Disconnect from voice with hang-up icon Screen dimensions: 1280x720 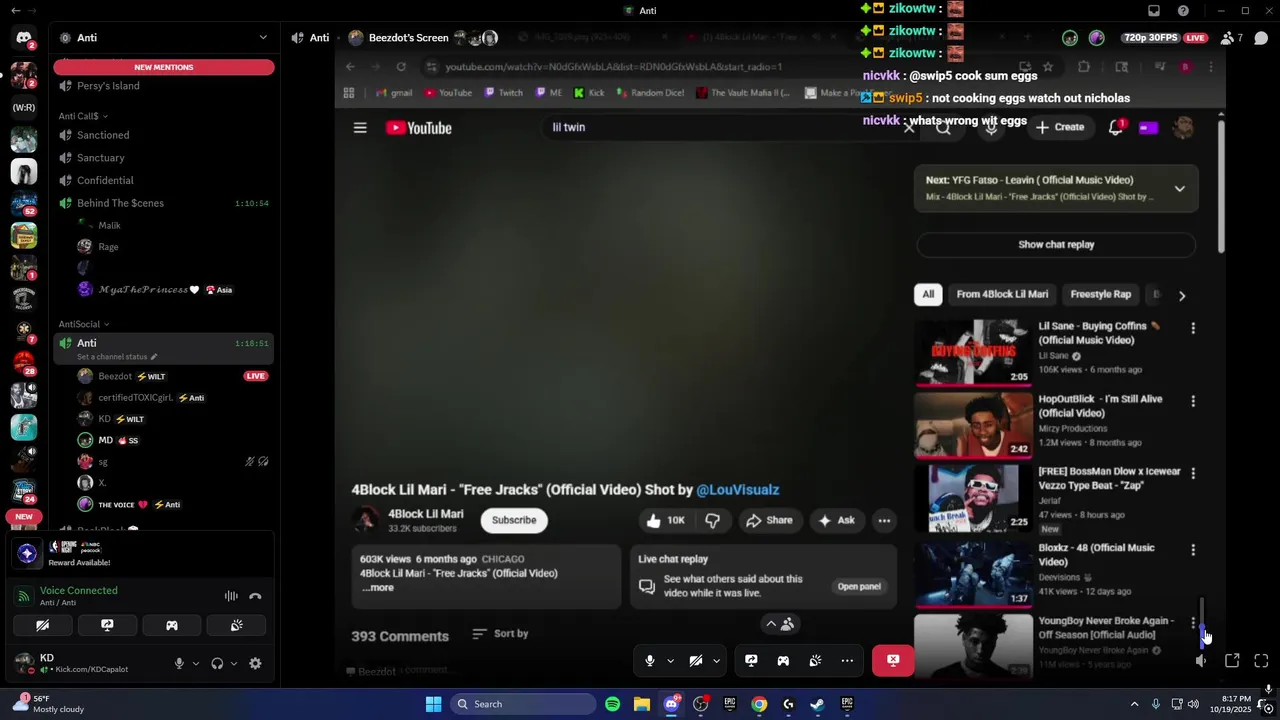tap(255, 596)
